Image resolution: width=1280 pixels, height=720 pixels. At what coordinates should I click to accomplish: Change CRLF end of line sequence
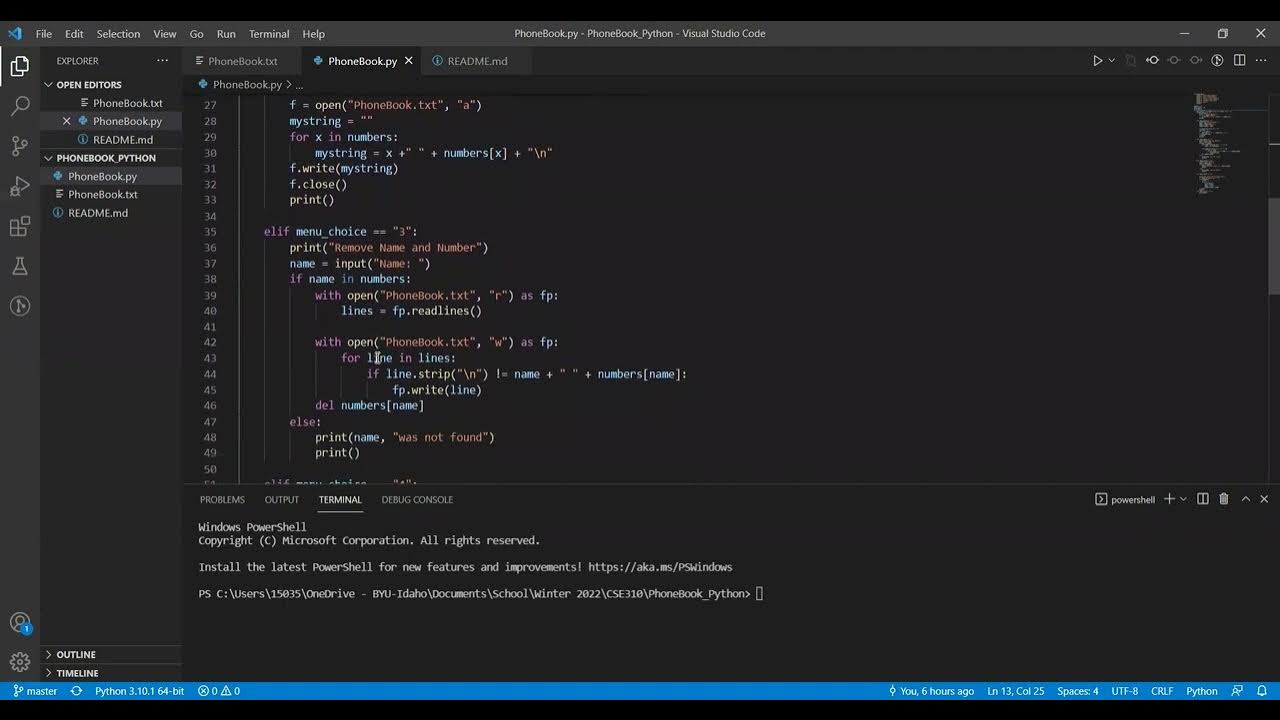[x=1162, y=691]
